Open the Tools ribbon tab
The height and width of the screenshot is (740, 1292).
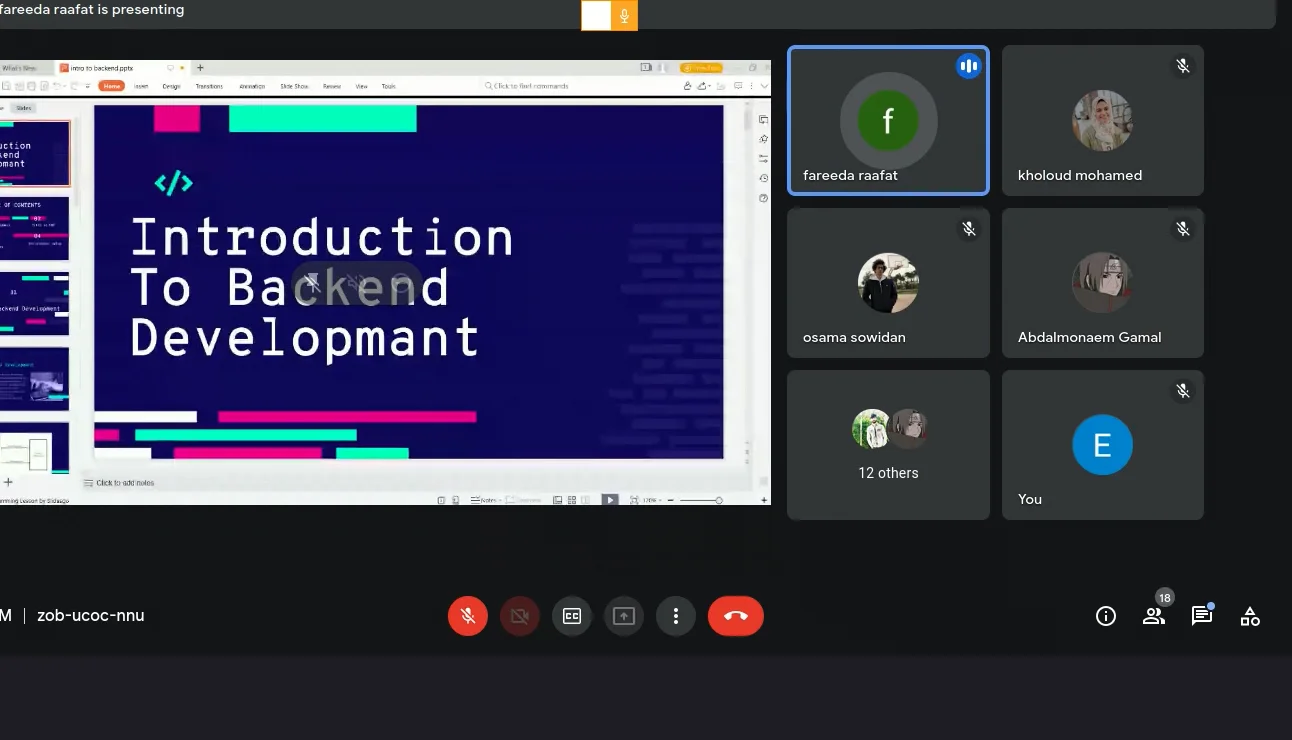click(388, 86)
